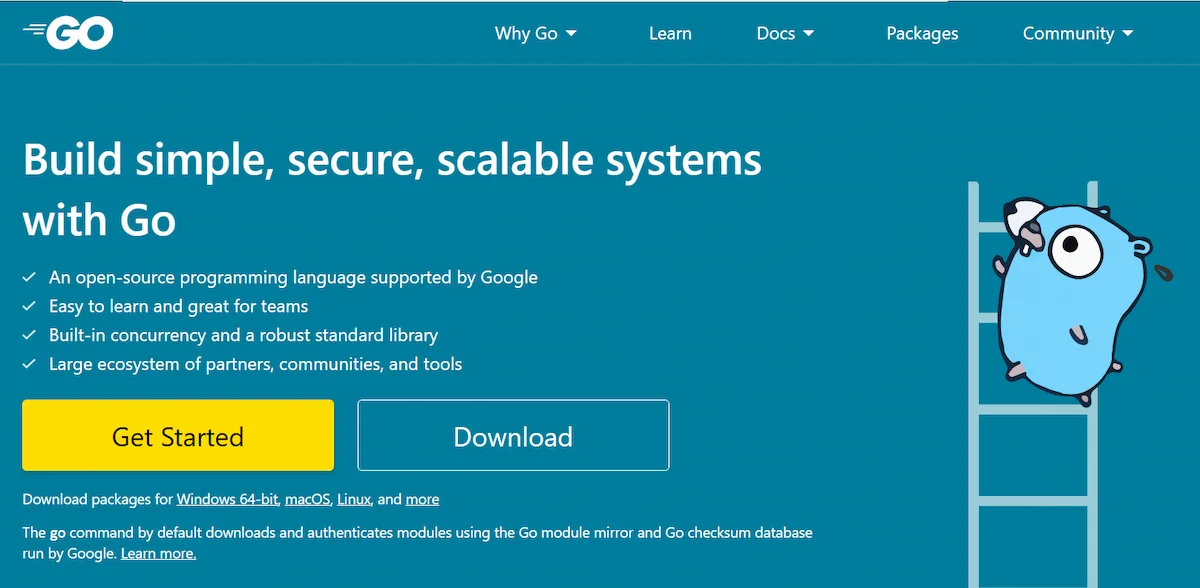Open the macOS download link
The width and height of the screenshot is (1200, 588).
pos(307,499)
